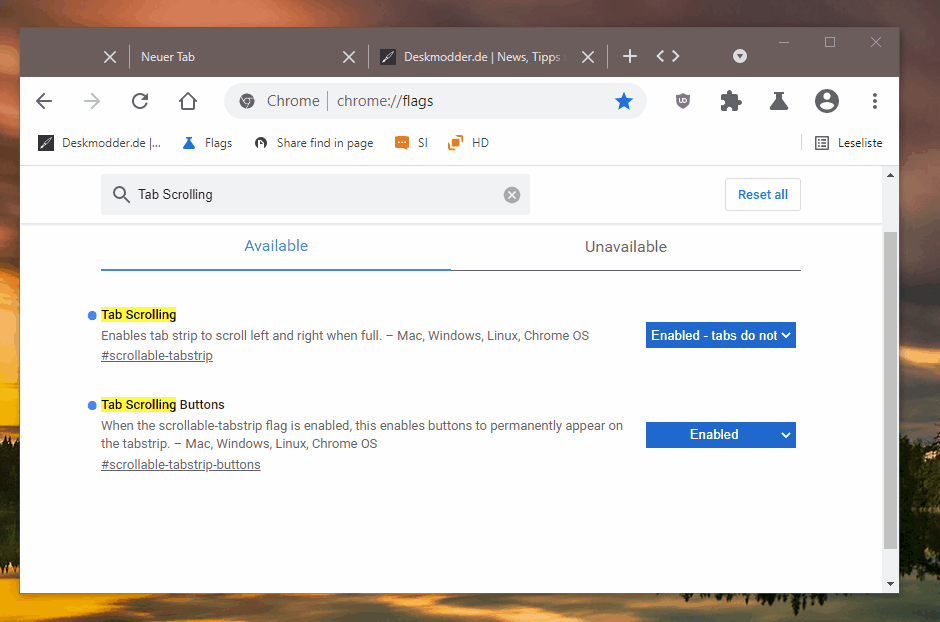Select the Available tab
The image size is (940, 622).
point(276,246)
